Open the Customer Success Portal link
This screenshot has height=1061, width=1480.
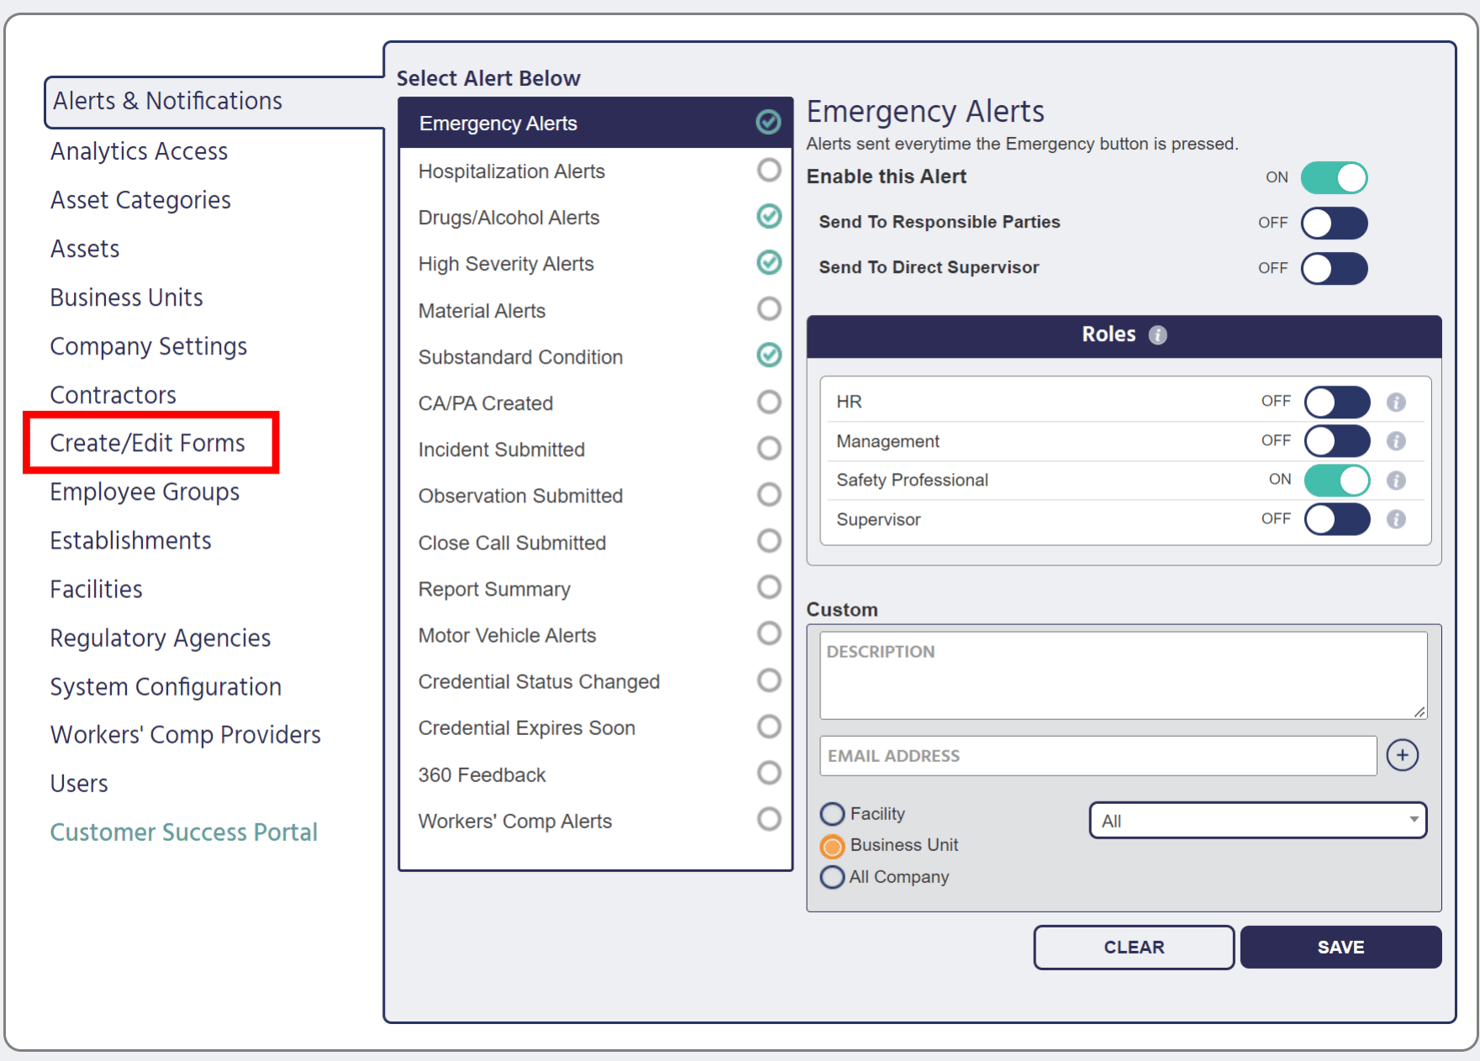click(x=184, y=832)
